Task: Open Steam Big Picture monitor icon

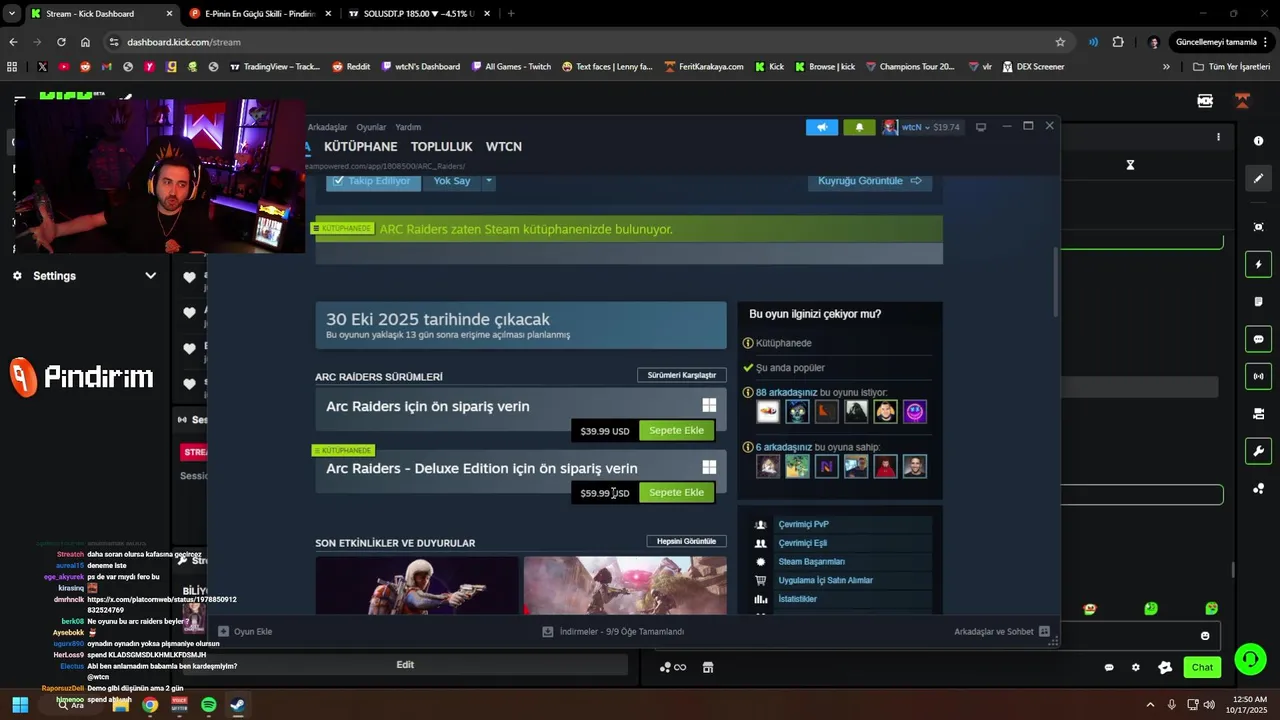Action: tap(981, 127)
